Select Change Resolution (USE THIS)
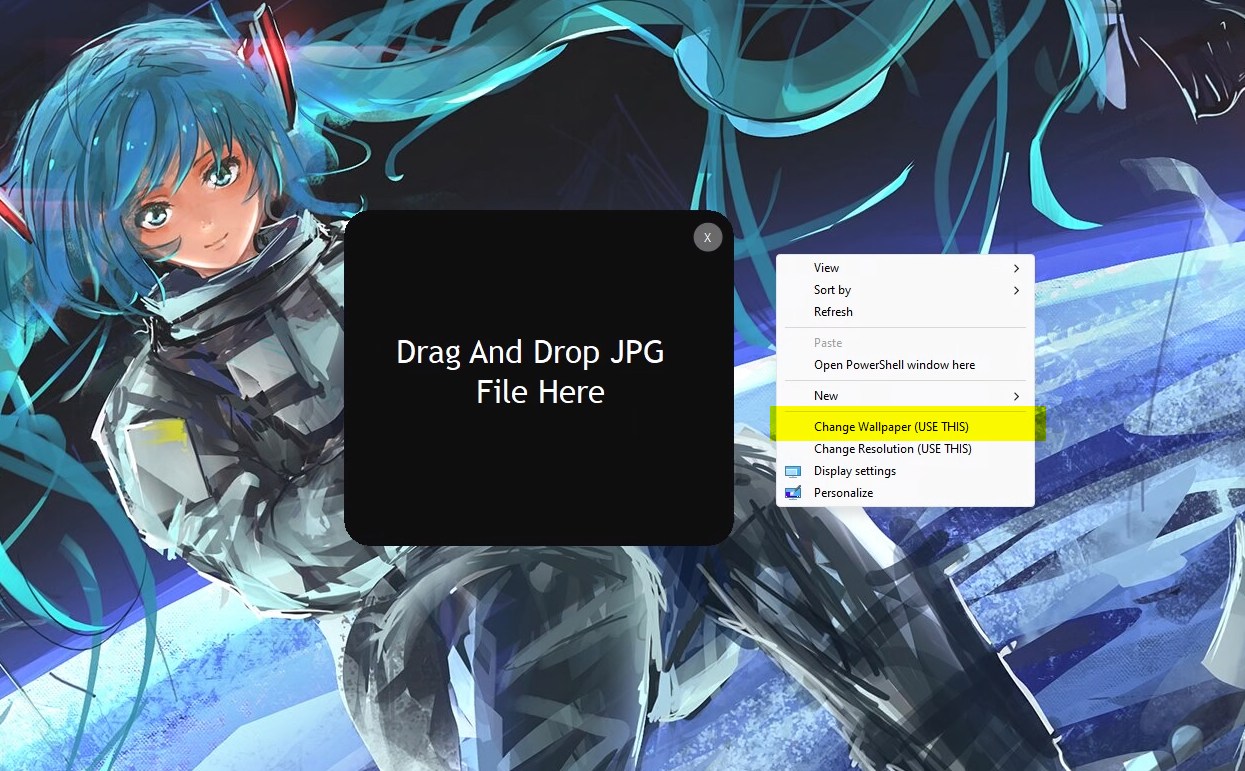 tap(905, 449)
